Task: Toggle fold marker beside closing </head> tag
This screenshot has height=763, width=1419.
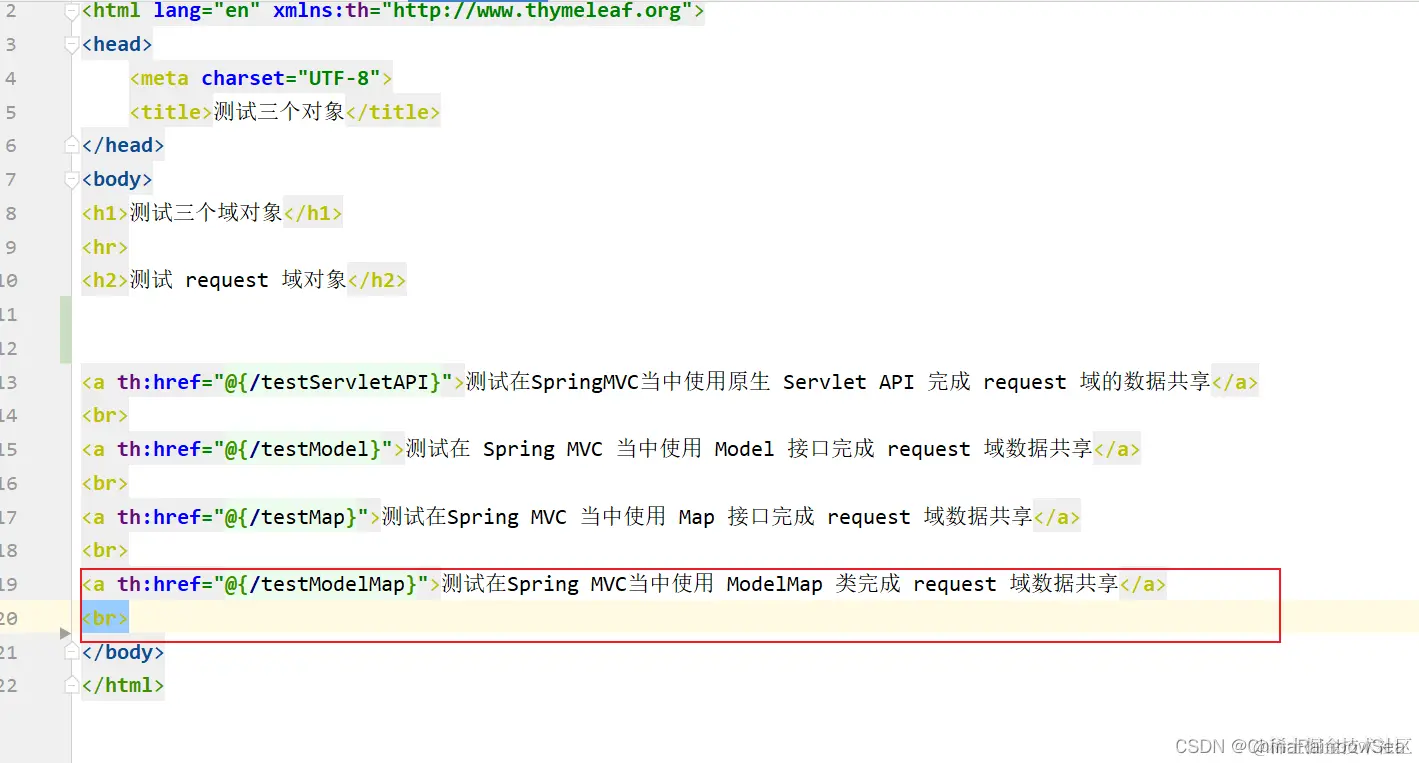Action: (71, 146)
